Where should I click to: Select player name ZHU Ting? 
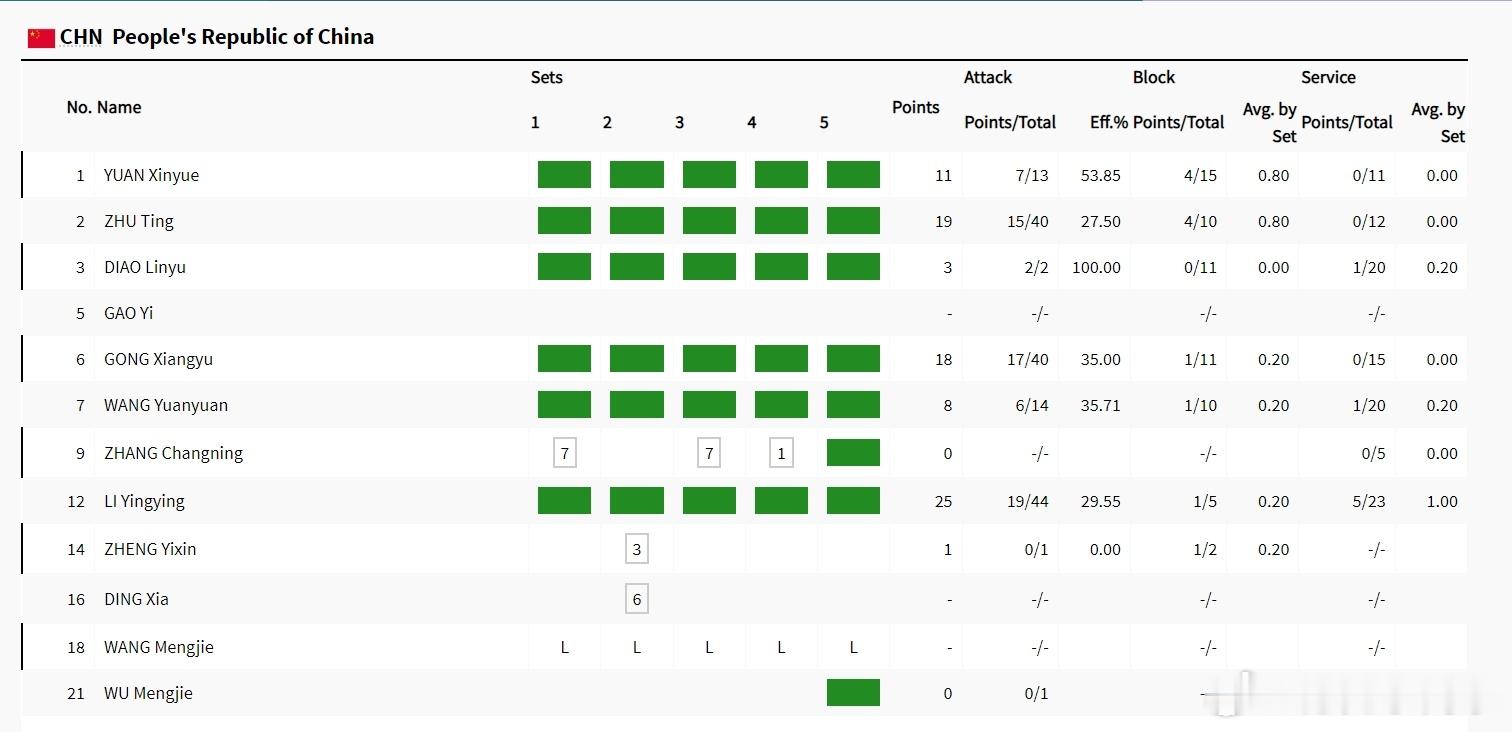pyautogui.click(x=139, y=221)
